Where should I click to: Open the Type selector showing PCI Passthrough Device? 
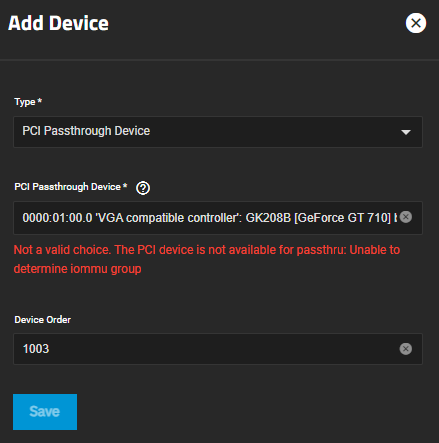(218, 132)
